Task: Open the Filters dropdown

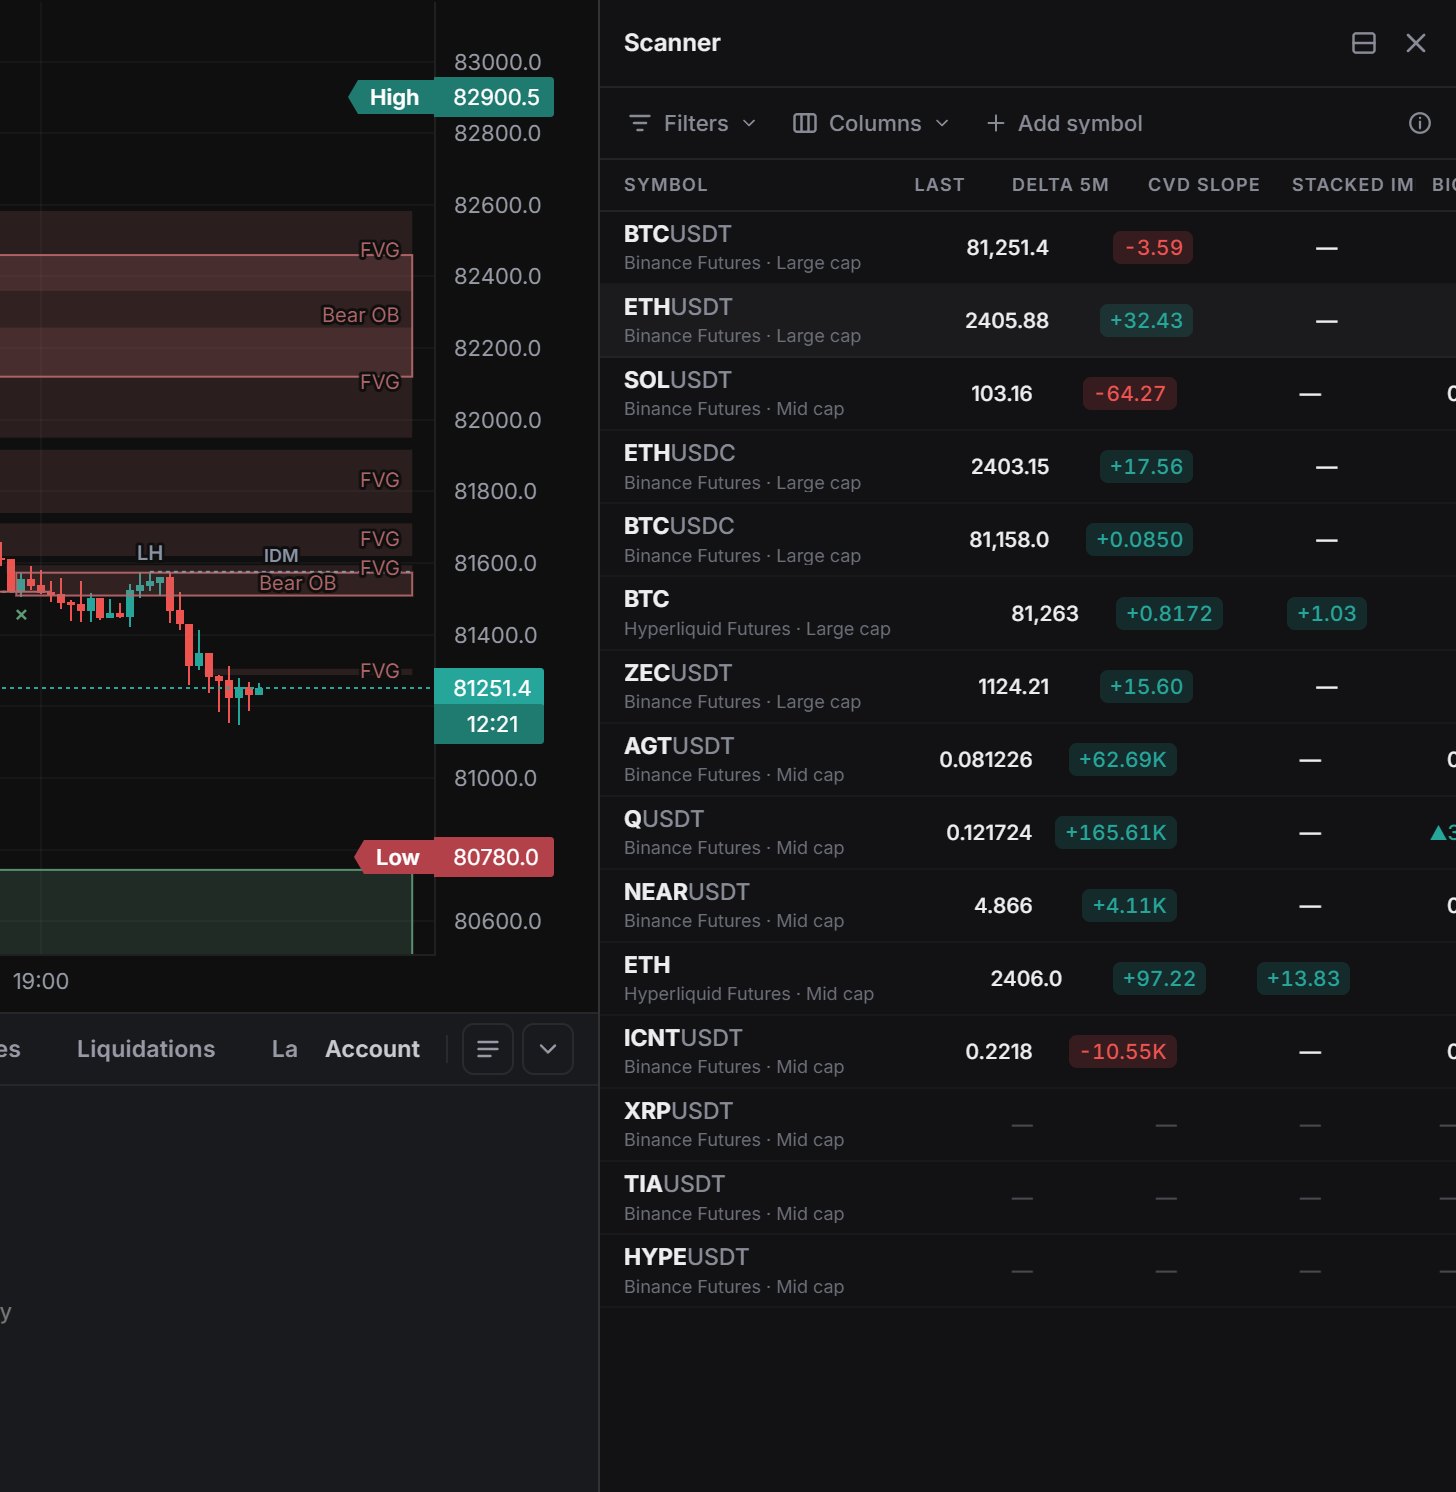Action: pos(692,123)
